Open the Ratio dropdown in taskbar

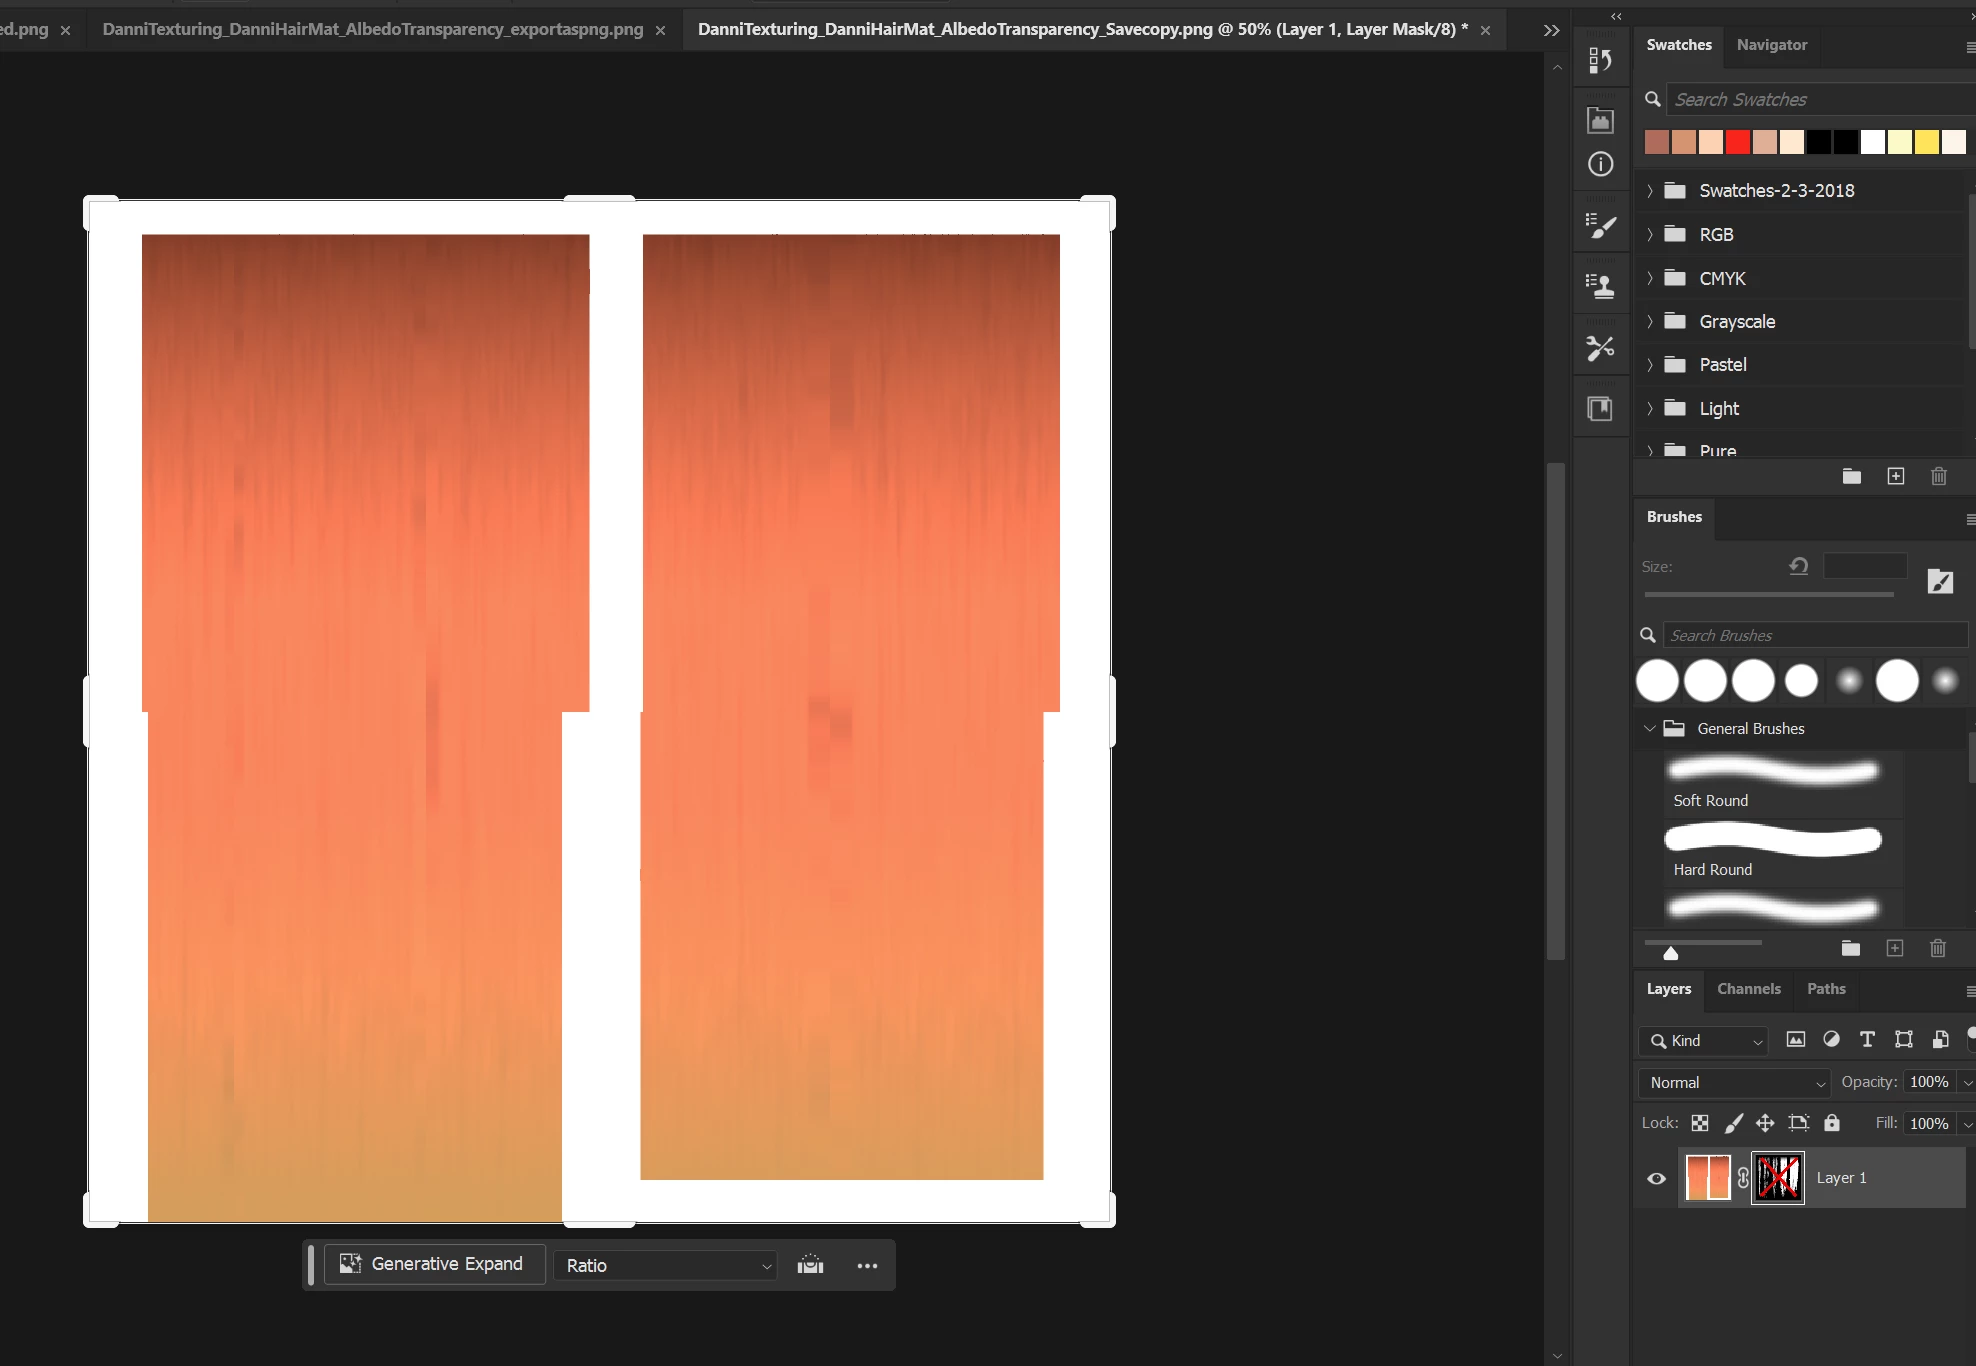coord(666,1265)
